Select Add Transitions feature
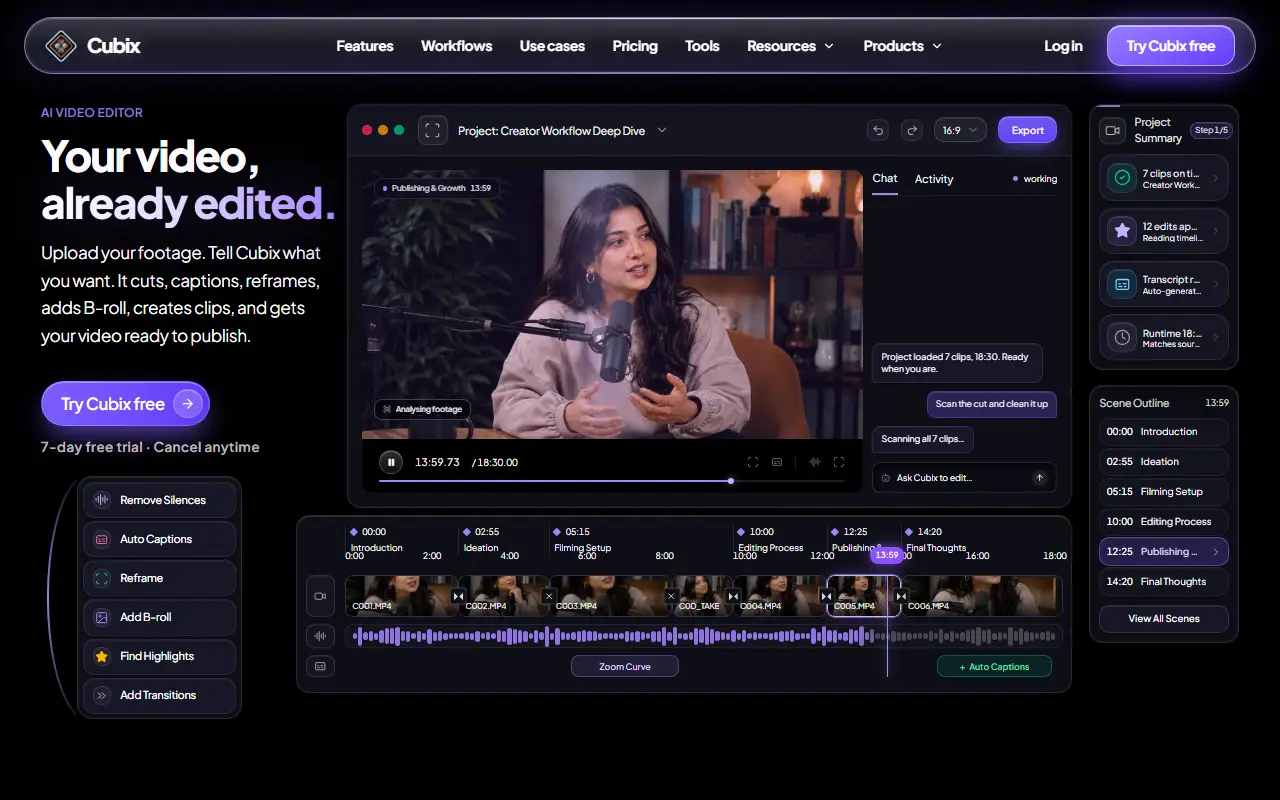Image resolution: width=1280 pixels, height=800 pixels. [160, 695]
